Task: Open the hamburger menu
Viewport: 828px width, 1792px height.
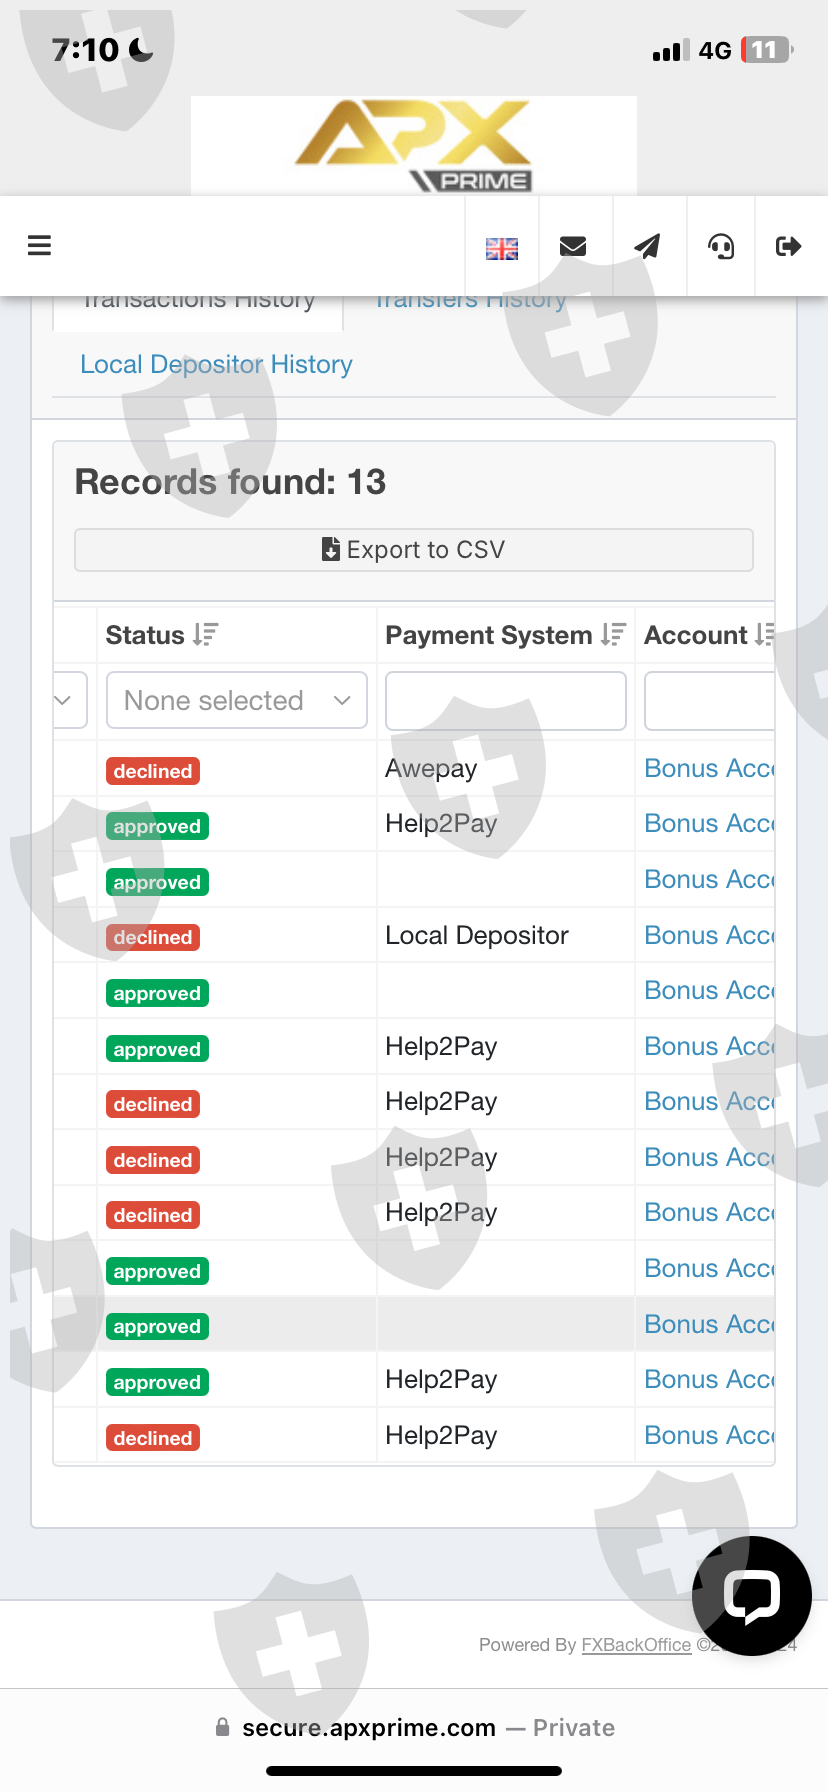Action: coord(39,246)
